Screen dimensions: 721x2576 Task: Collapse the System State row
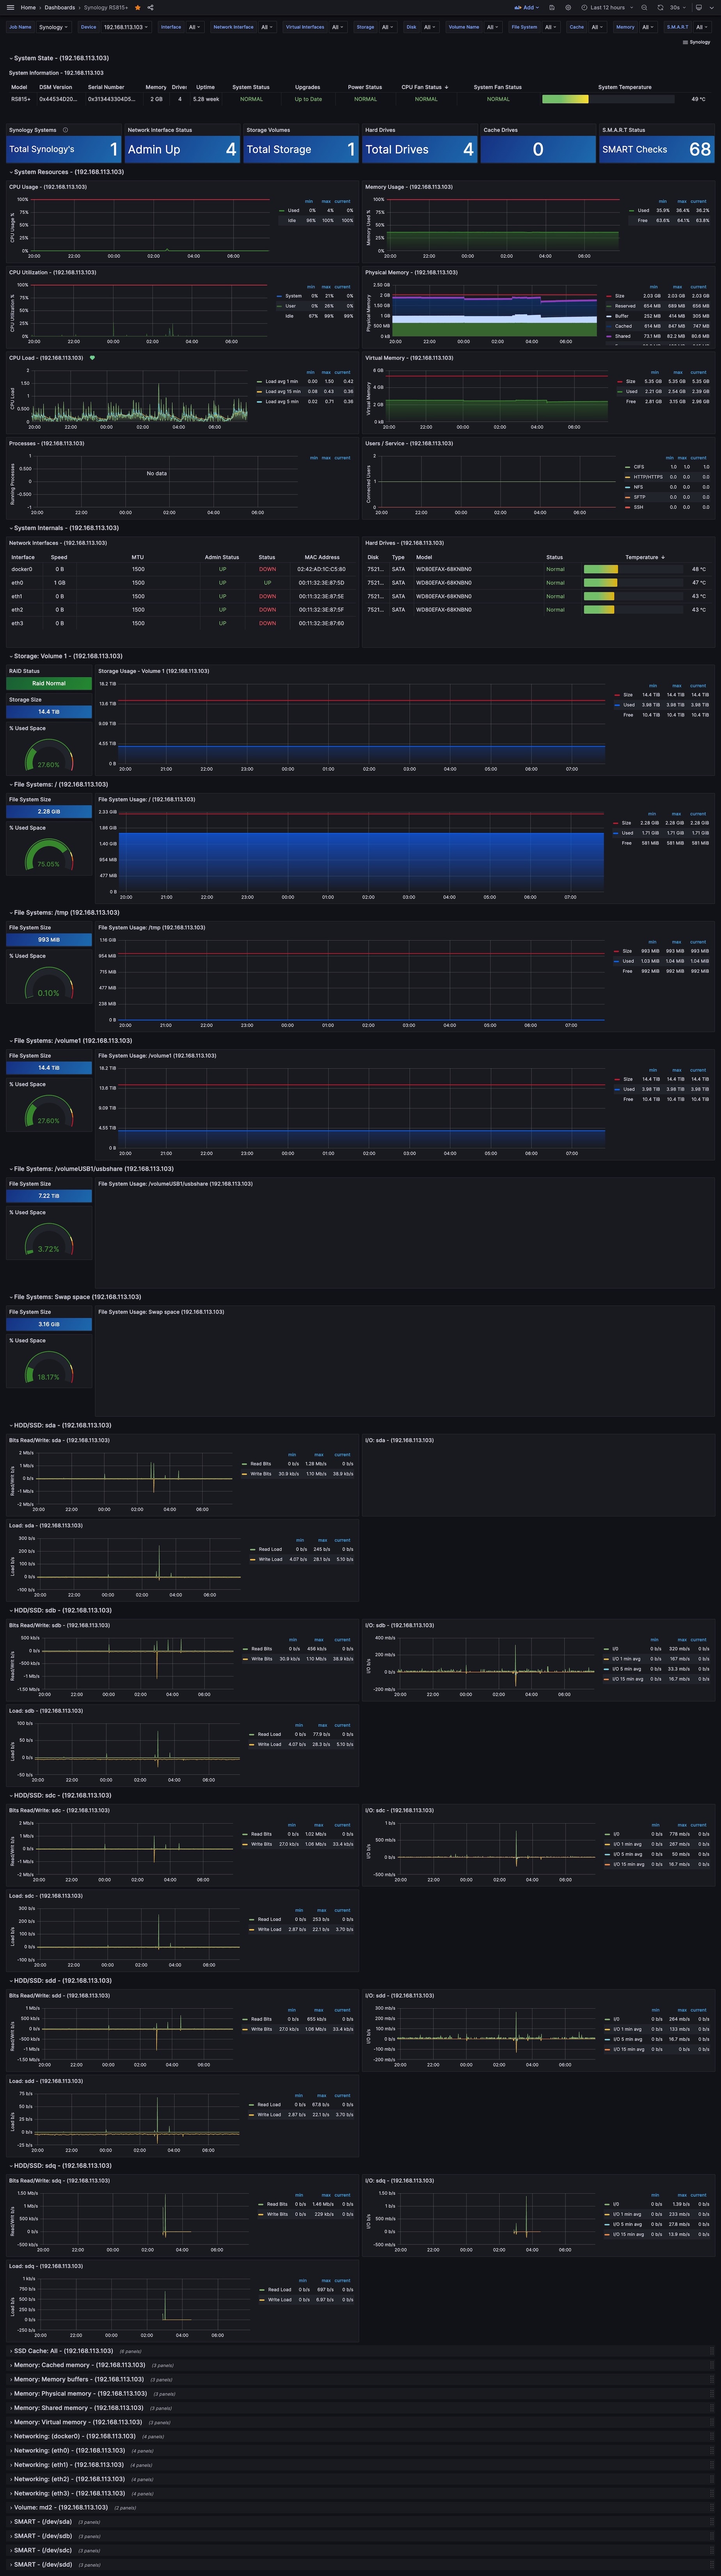point(58,58)
